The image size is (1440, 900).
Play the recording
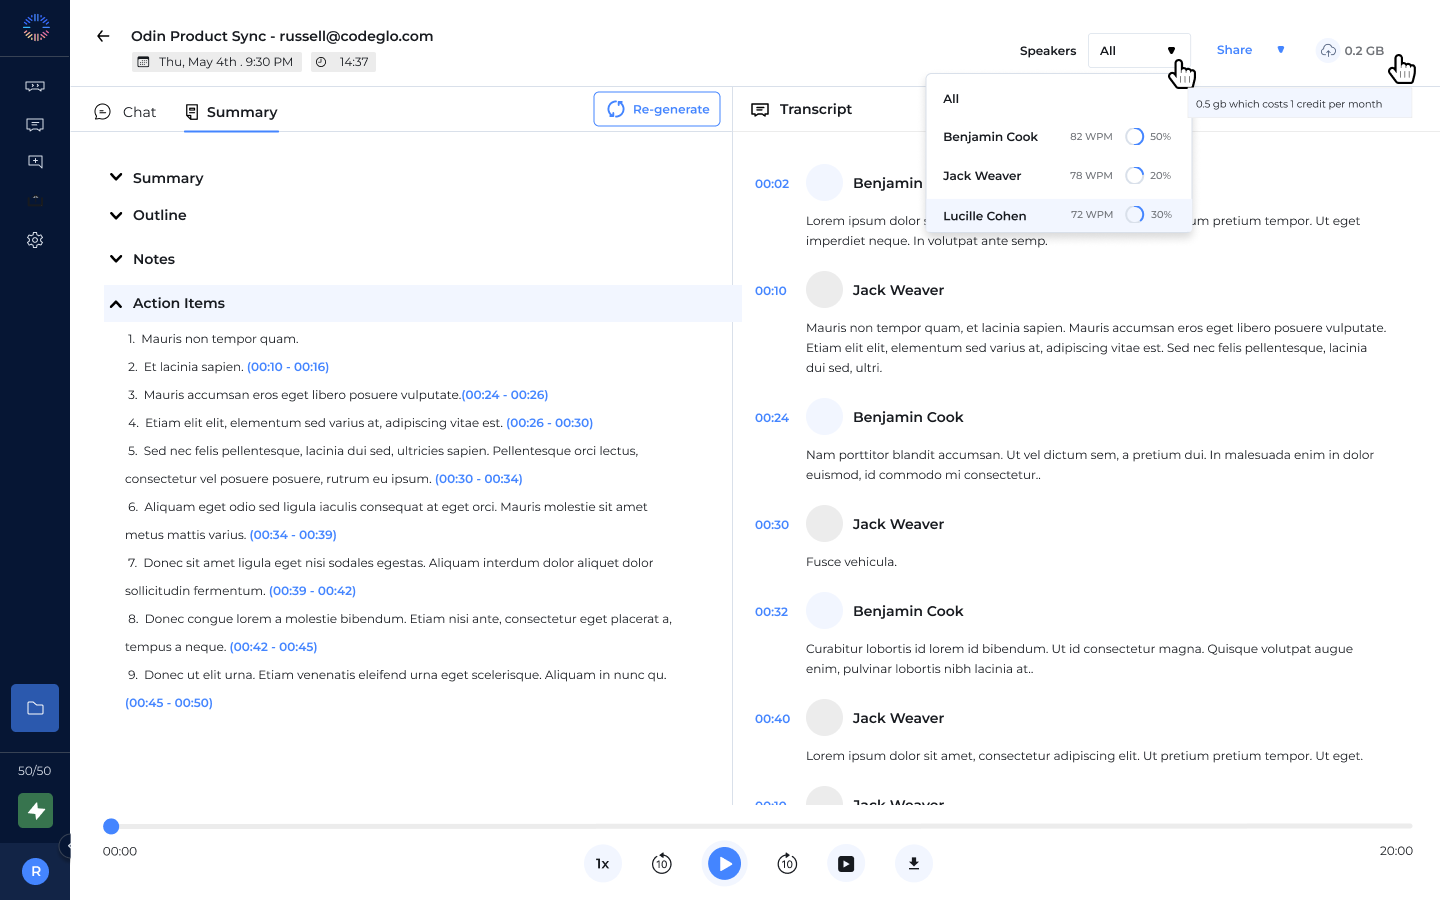(724, 863)
